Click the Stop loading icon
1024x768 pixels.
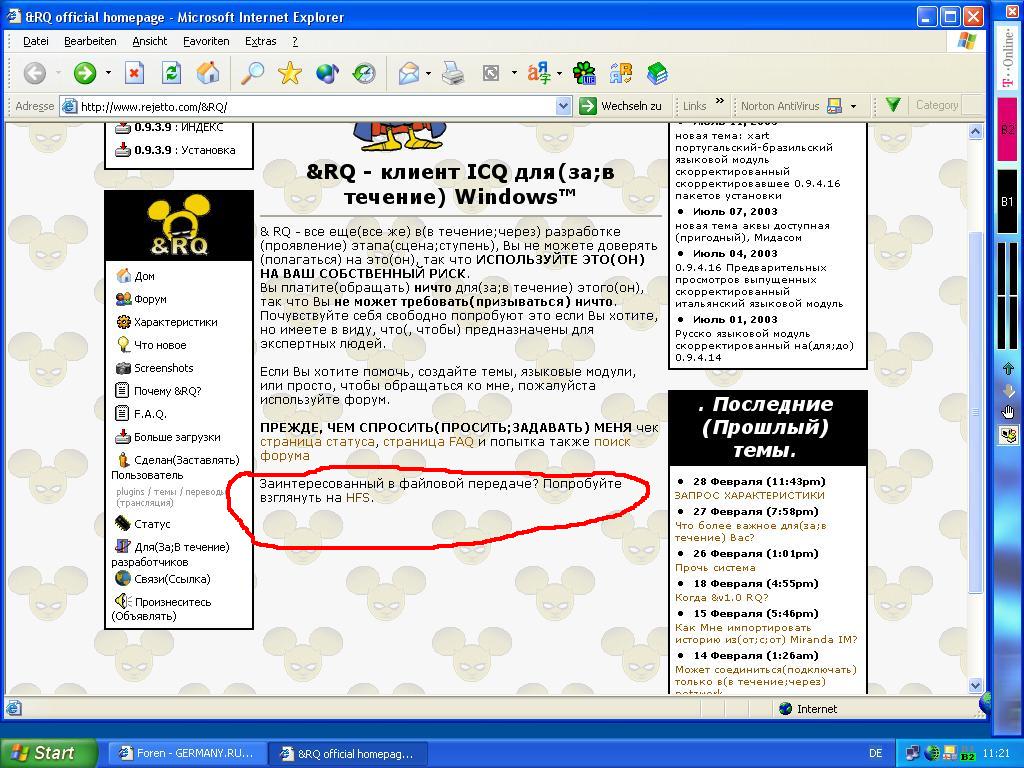point(135,73)
